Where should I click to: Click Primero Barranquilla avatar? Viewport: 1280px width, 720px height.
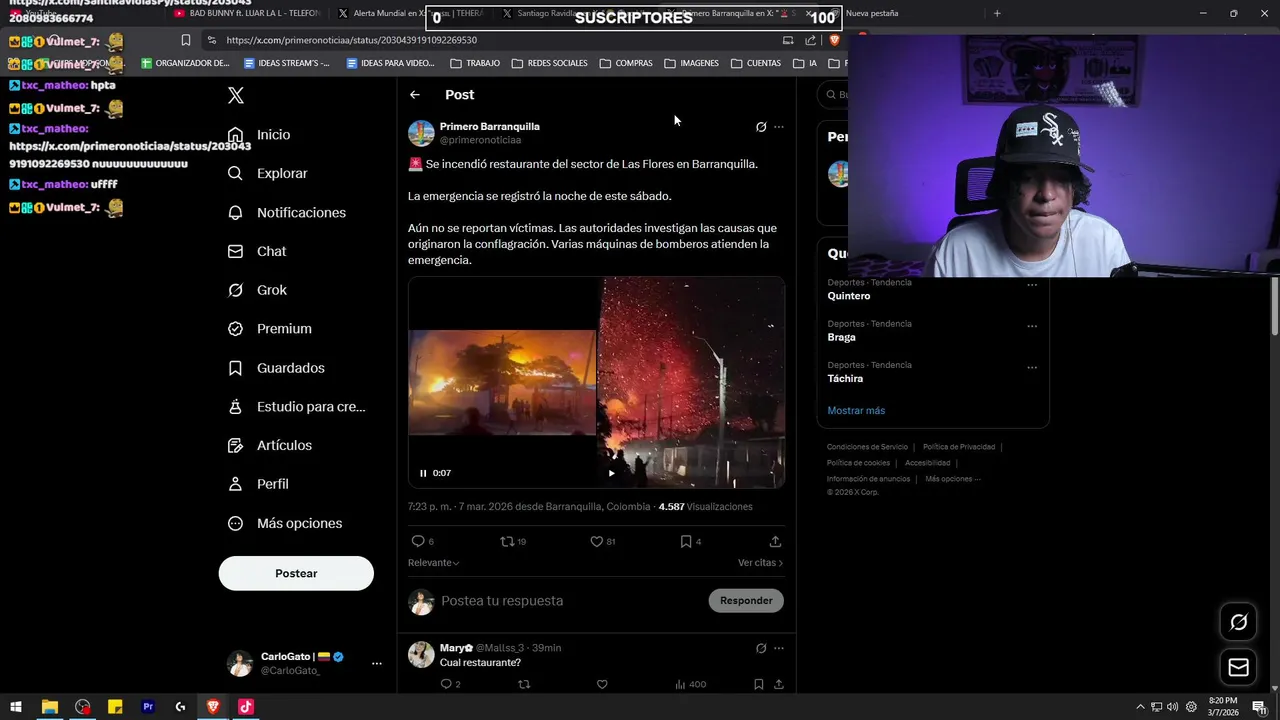pyautogui.click(x=421, y=133)
